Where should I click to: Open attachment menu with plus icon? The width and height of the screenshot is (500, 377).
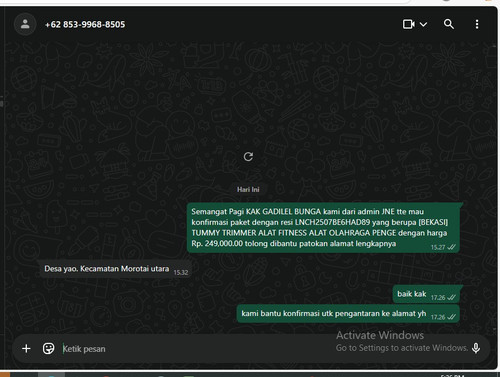26,349
